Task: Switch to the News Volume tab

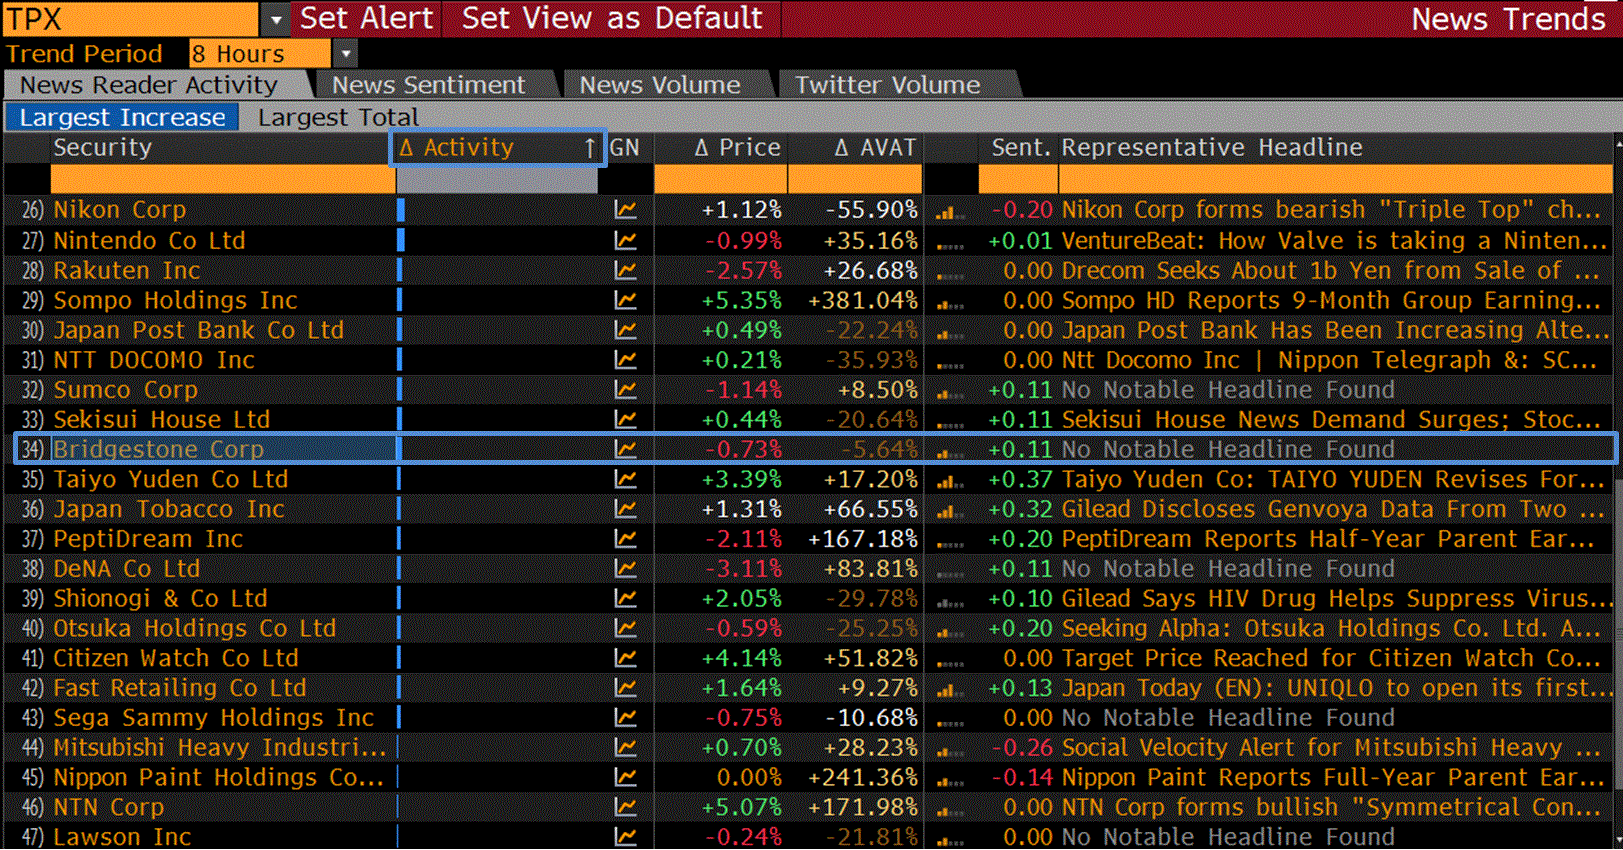Action: 660,85
